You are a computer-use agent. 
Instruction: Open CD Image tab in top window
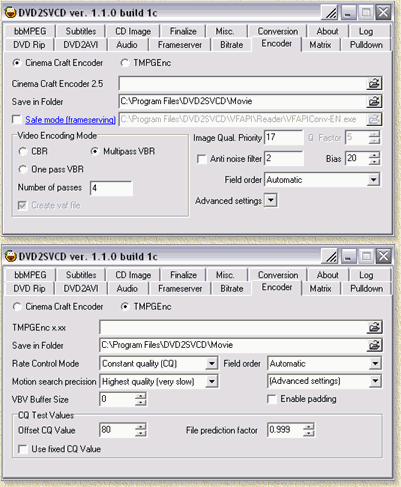point(133,31)
